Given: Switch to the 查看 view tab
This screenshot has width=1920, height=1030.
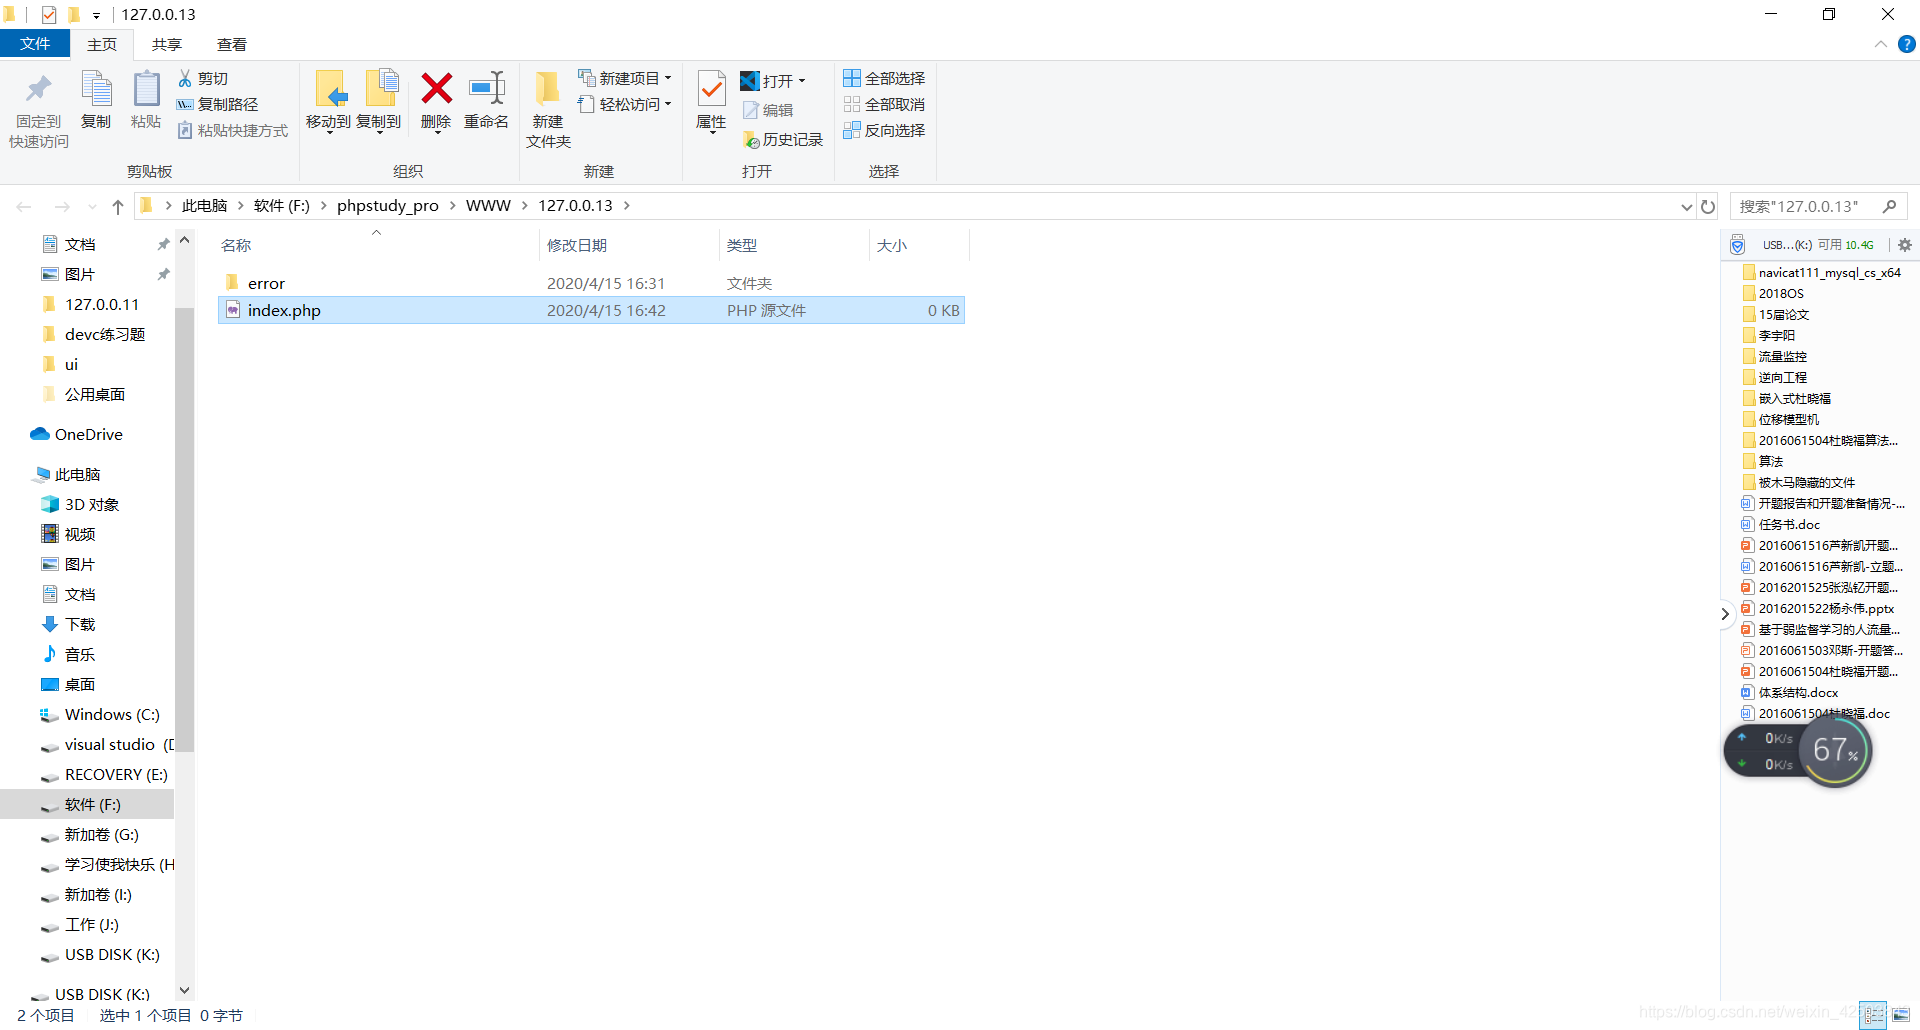Looking at the screenshot, I should tap(232, 44).
